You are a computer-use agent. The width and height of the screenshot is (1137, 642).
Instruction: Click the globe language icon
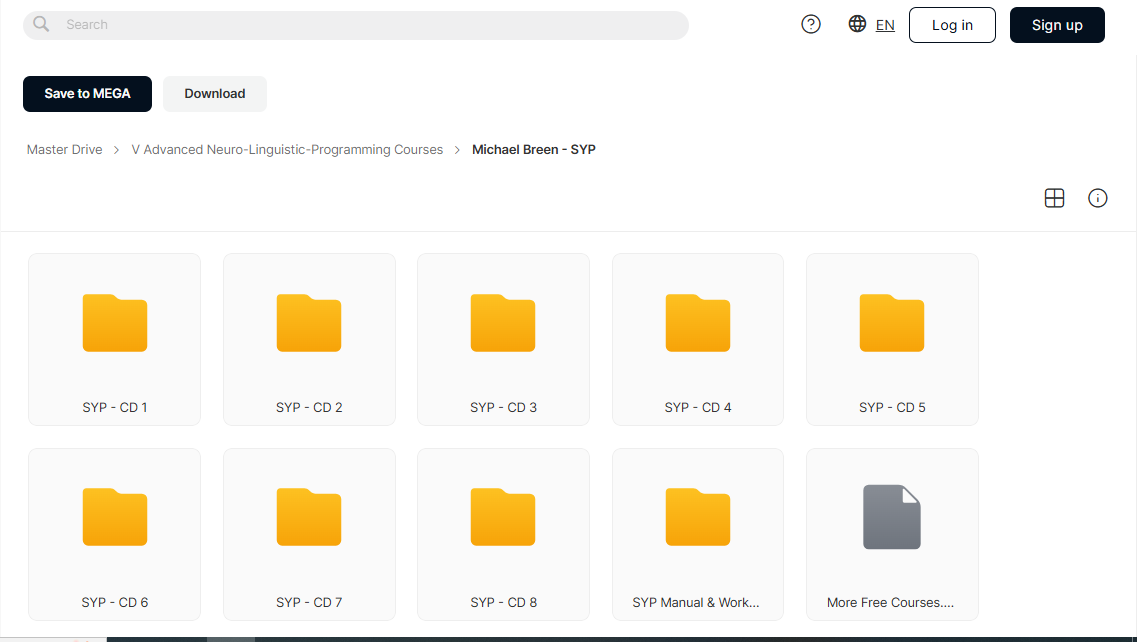tap(857, 24)
